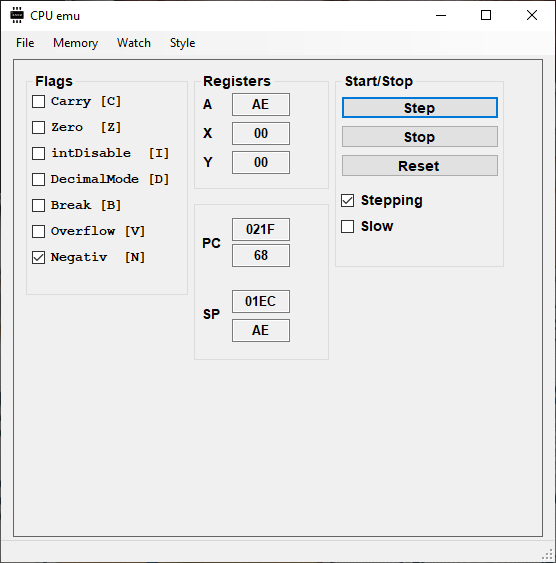Image resolution: width=556 pixels, height=563 pixels.
Task: Open the Watch menu
Action: pos(134,43)
